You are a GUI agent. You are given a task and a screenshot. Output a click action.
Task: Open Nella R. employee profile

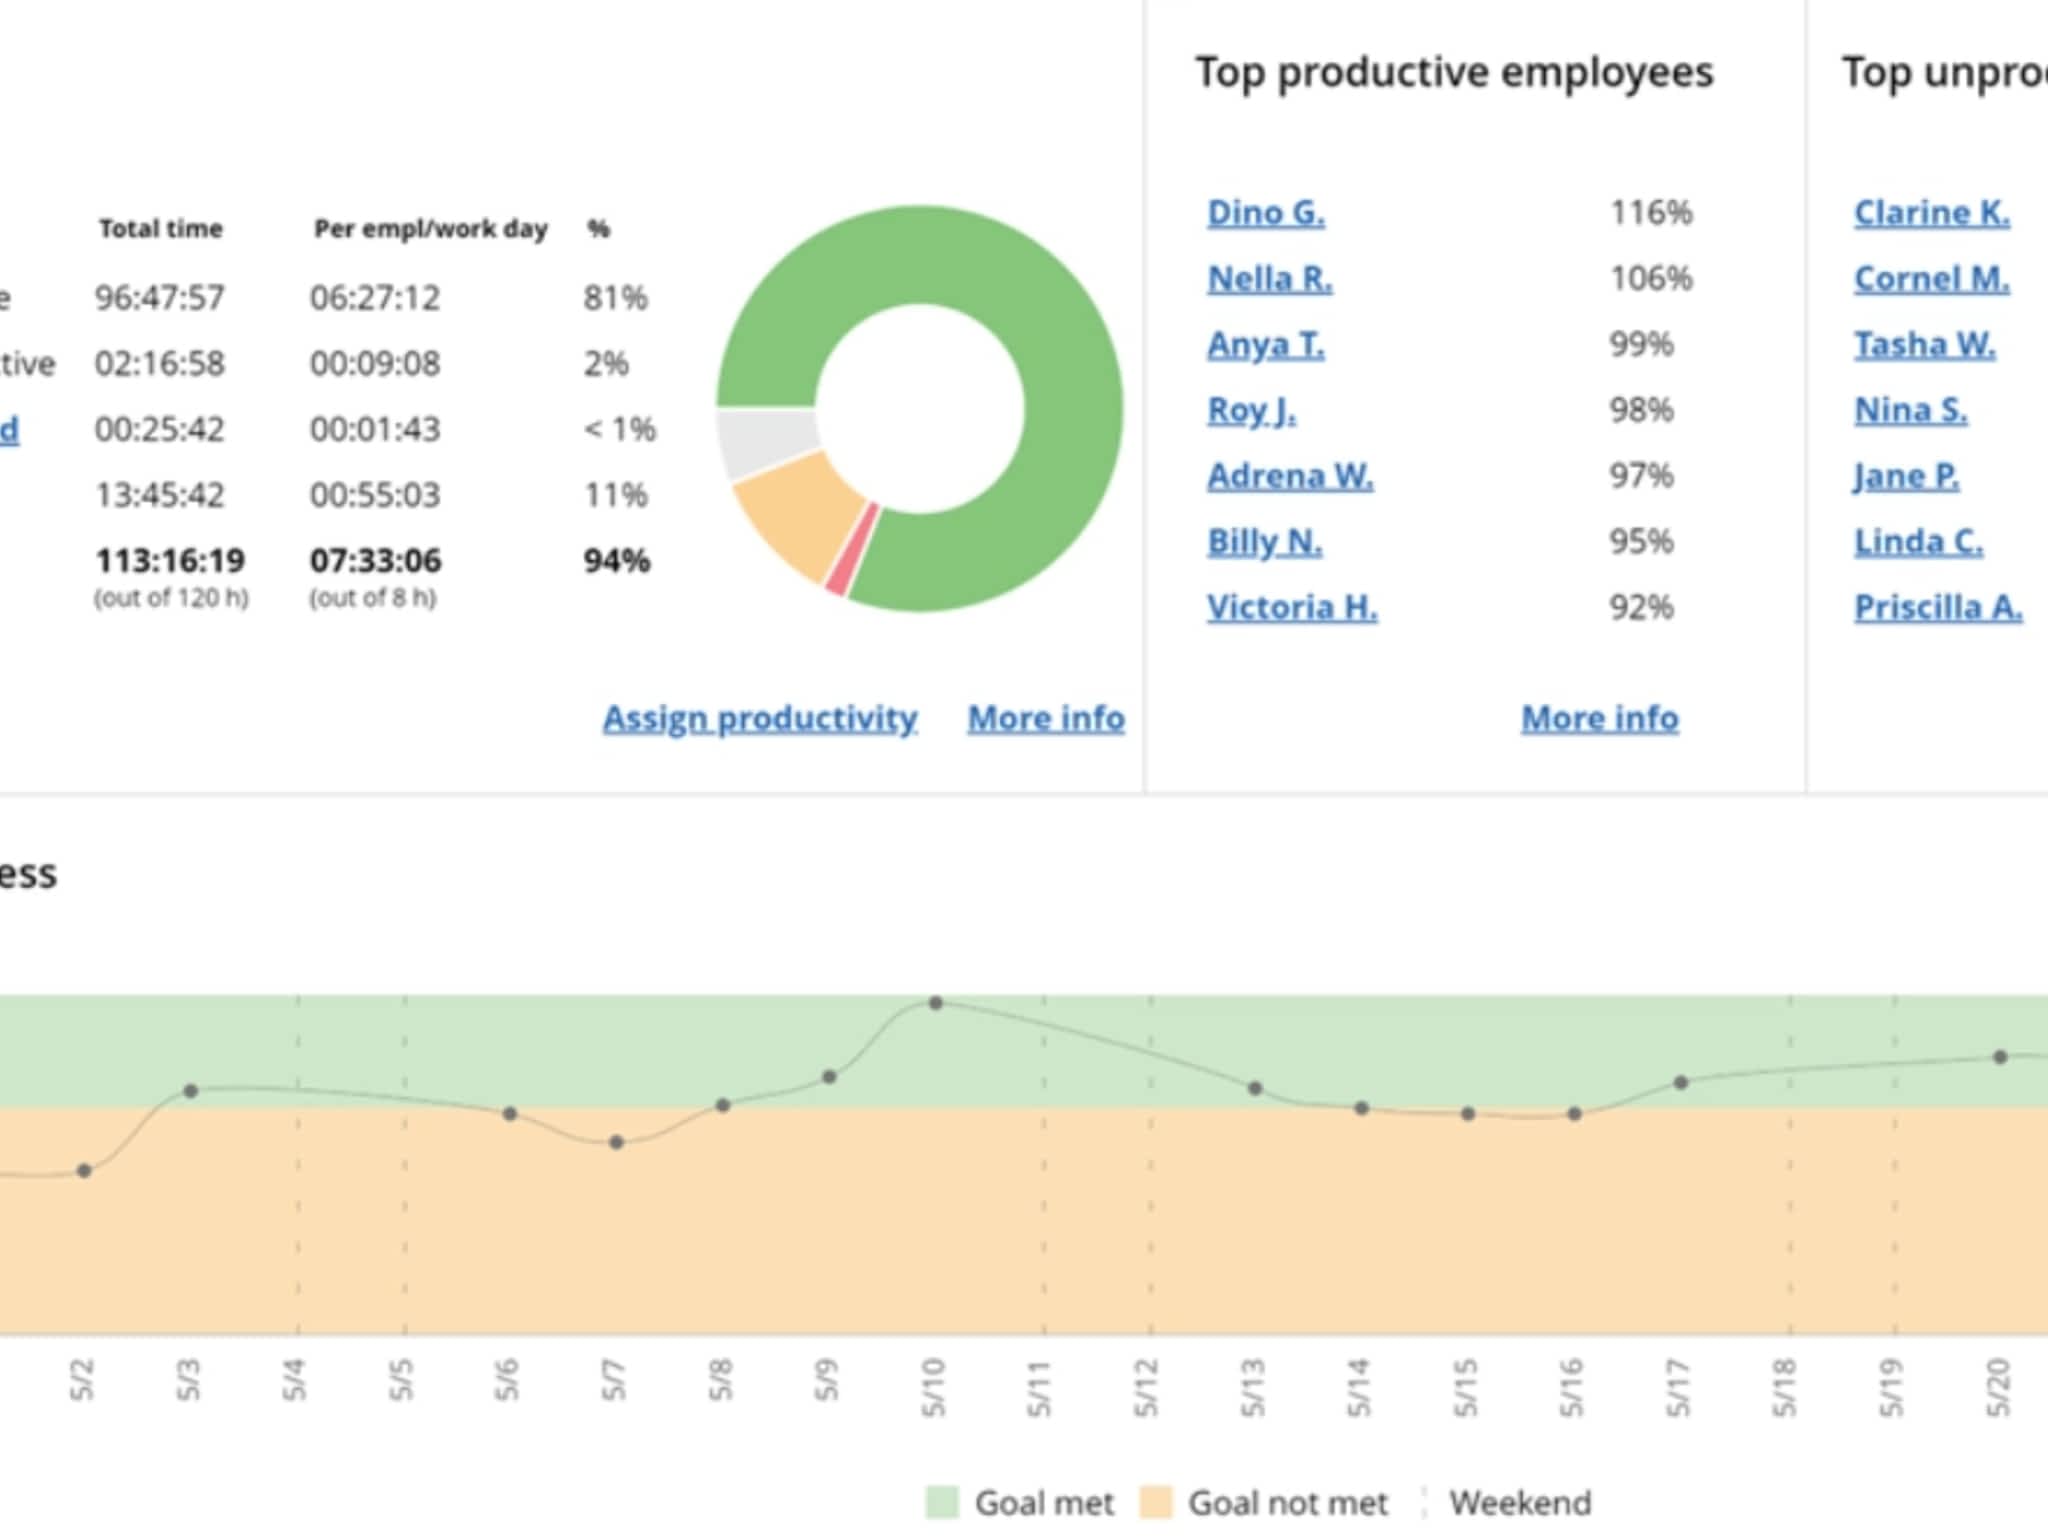point(1269,279)
